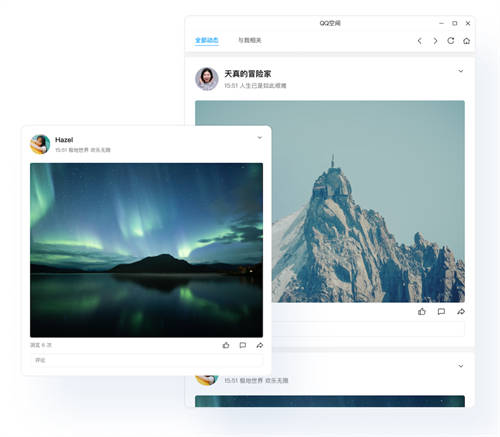Expand options chevron on 天真的冒险家 post
Viewport: 500px width, 437px height.
tap(461, 71)
